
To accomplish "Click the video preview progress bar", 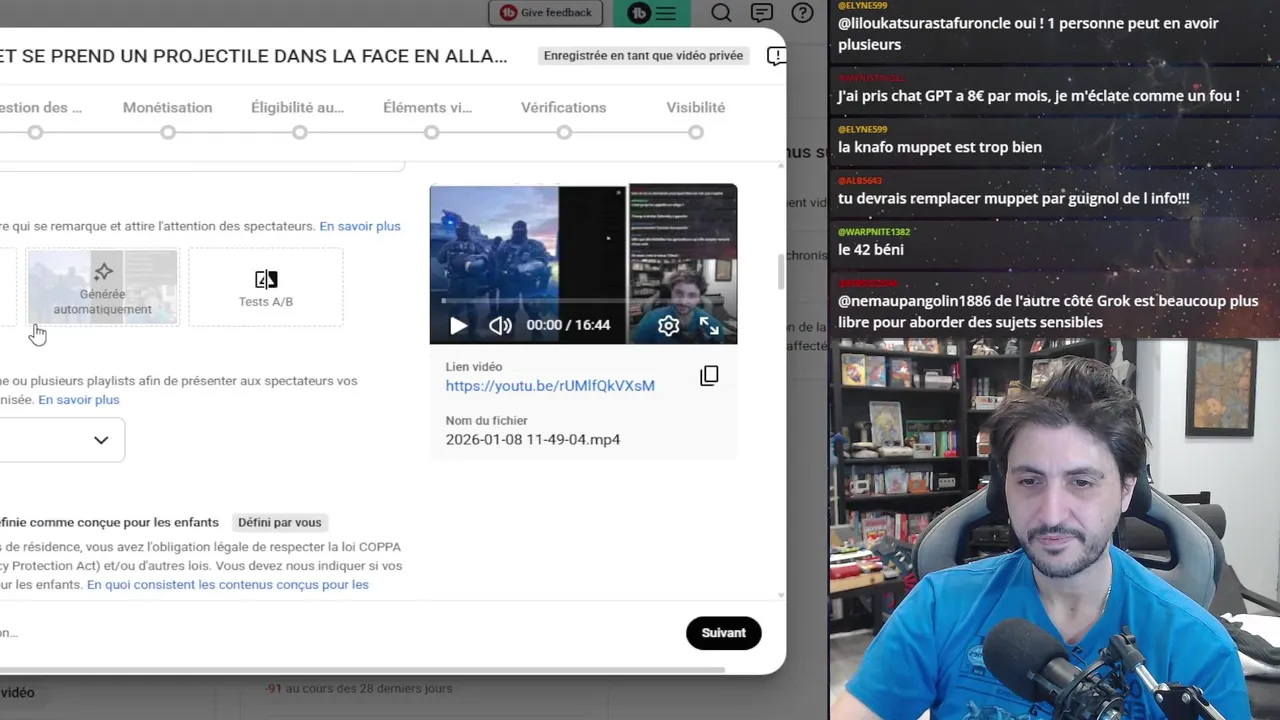I will tap(583, 300).
